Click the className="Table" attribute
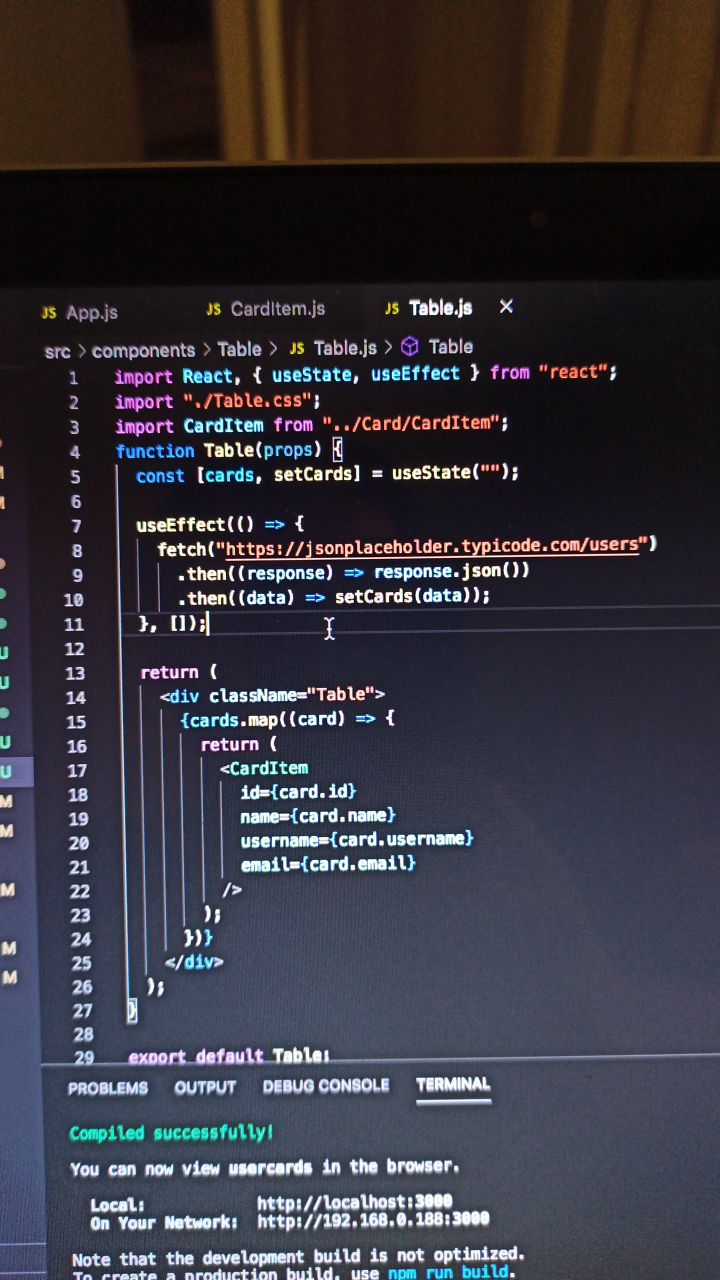 click(291, 694)
